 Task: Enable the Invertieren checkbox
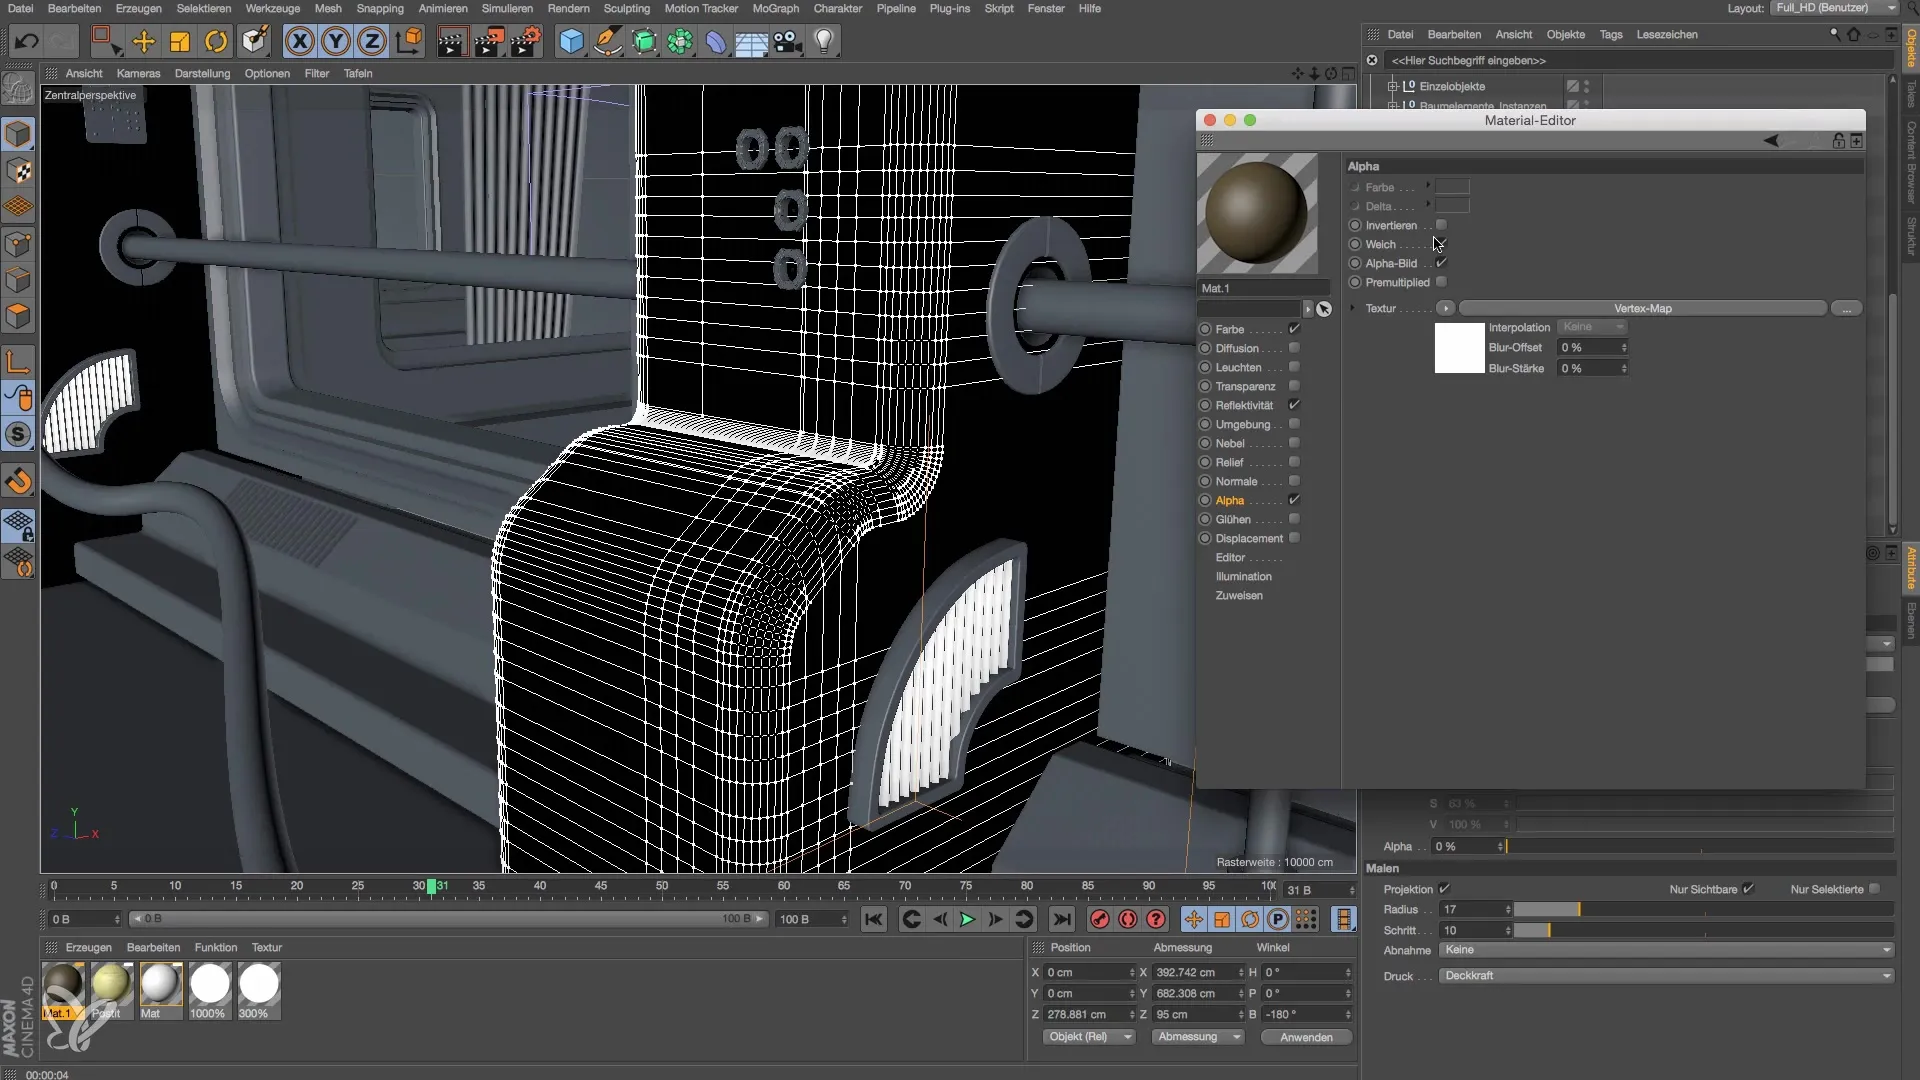1441,225
